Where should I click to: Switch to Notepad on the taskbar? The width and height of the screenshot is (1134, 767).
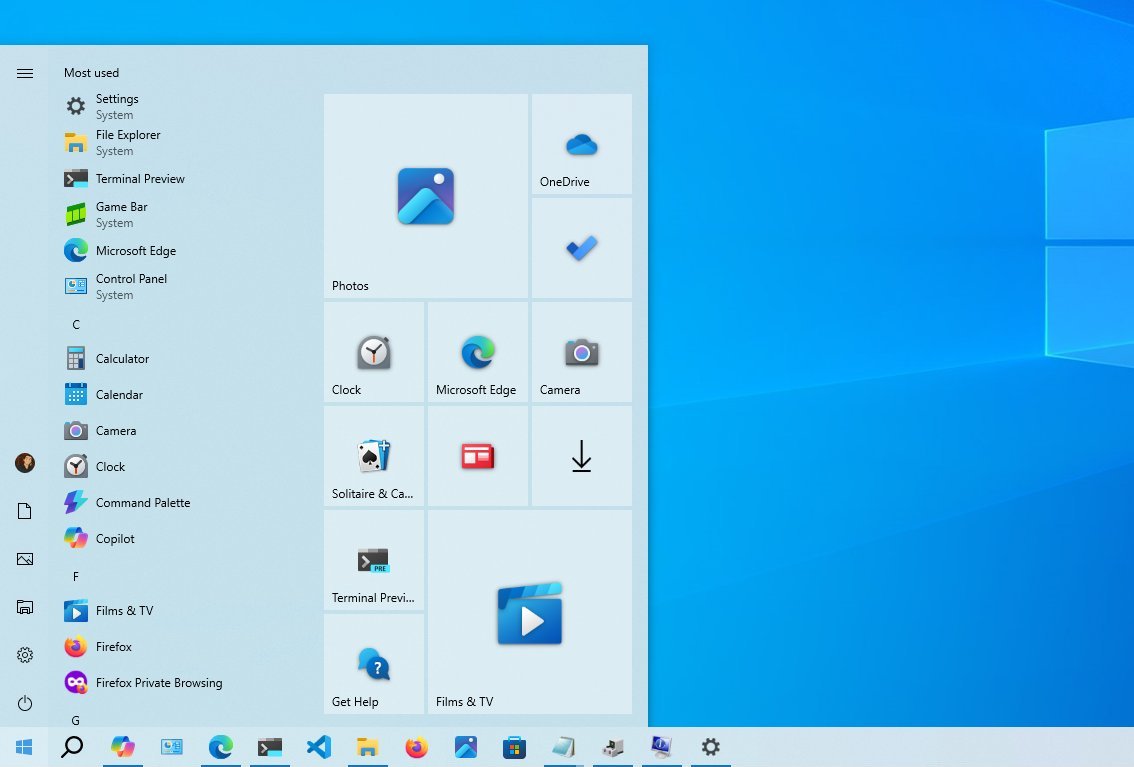(563, 747)
